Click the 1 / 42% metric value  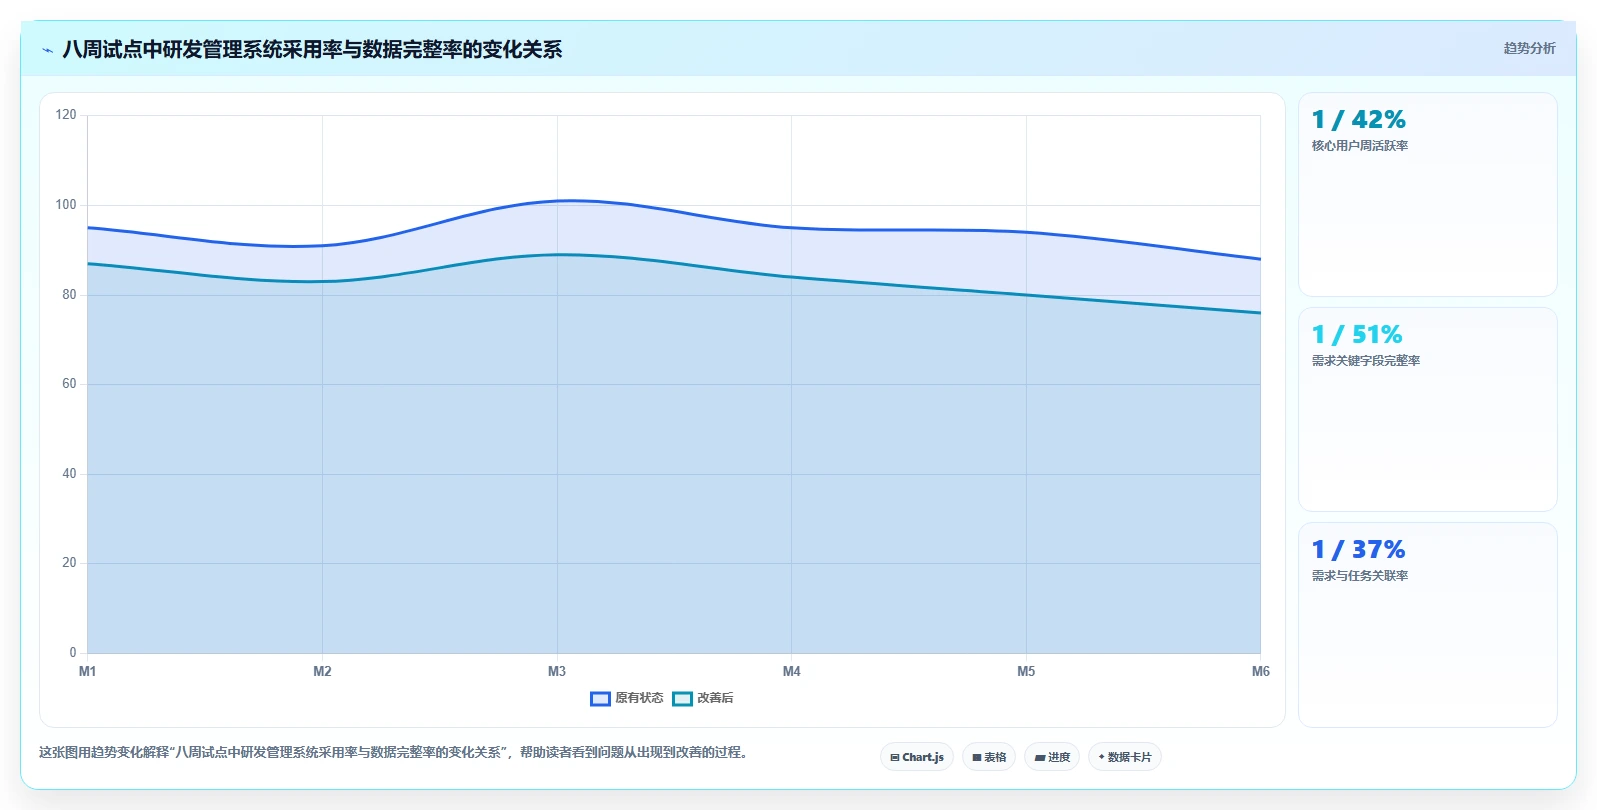point(1358,120)
